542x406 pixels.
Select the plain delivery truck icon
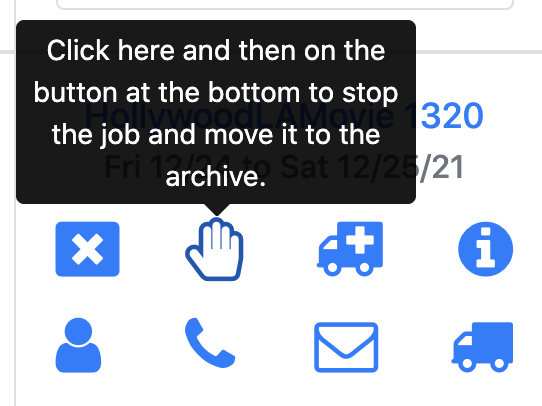pos(483,347)
